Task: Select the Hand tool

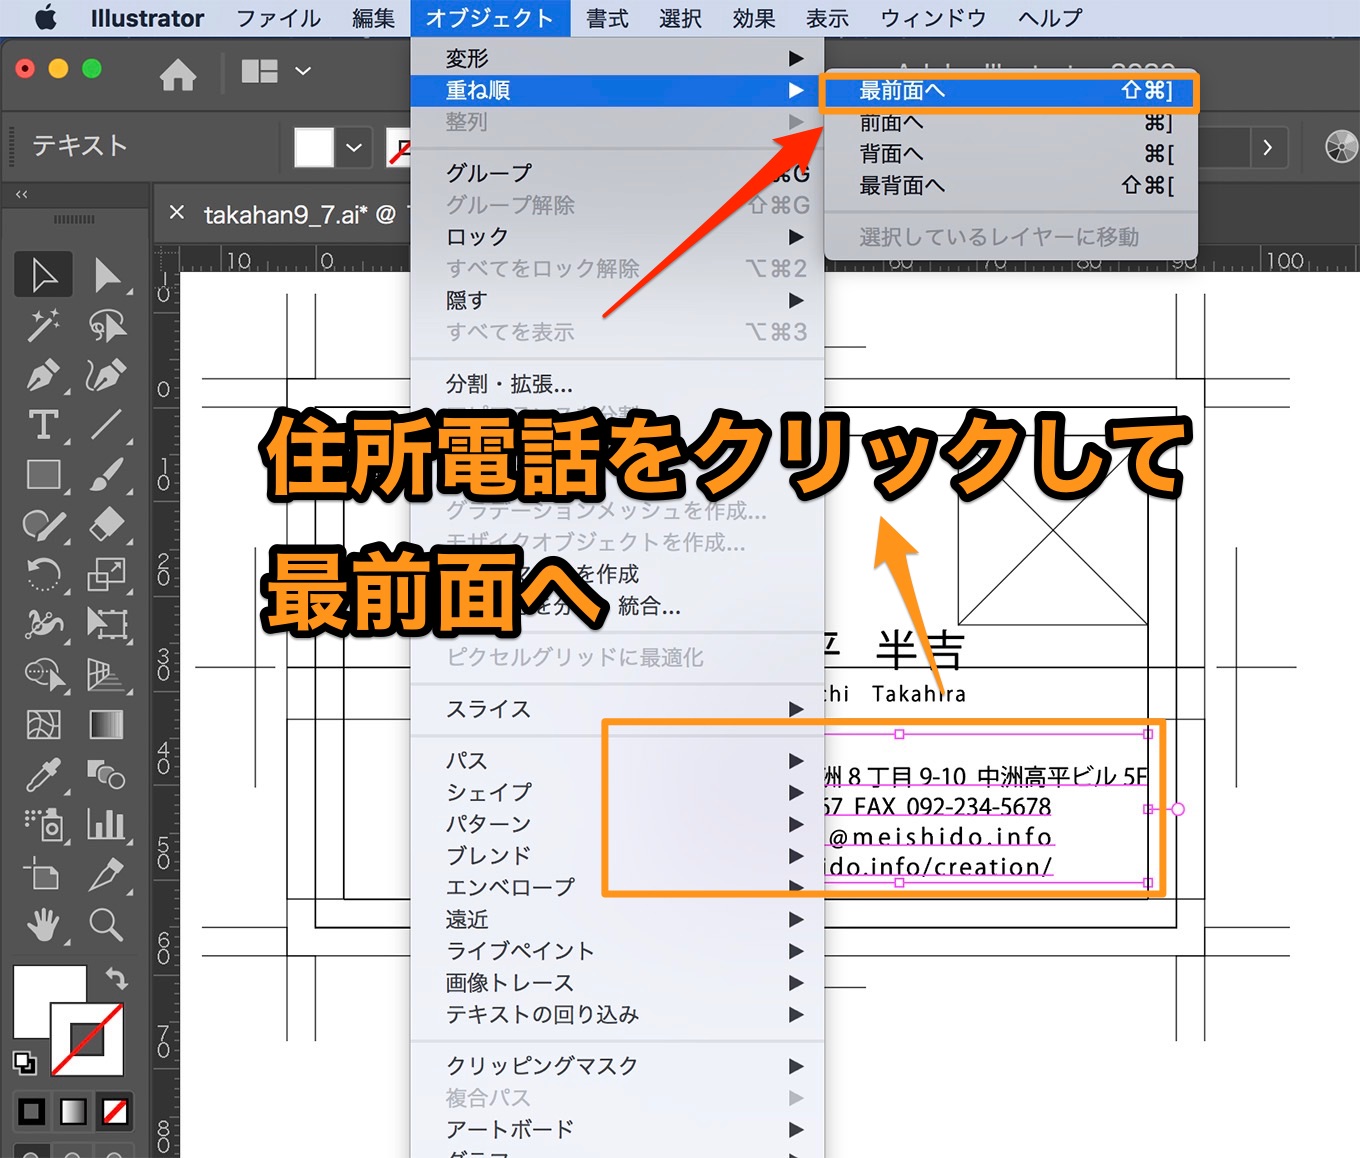Action: (43, 925)
